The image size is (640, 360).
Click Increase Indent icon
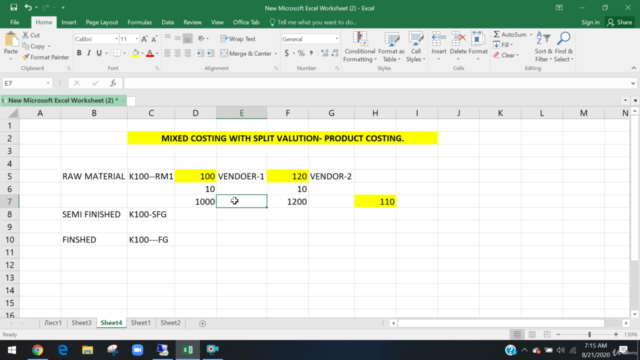210,53
